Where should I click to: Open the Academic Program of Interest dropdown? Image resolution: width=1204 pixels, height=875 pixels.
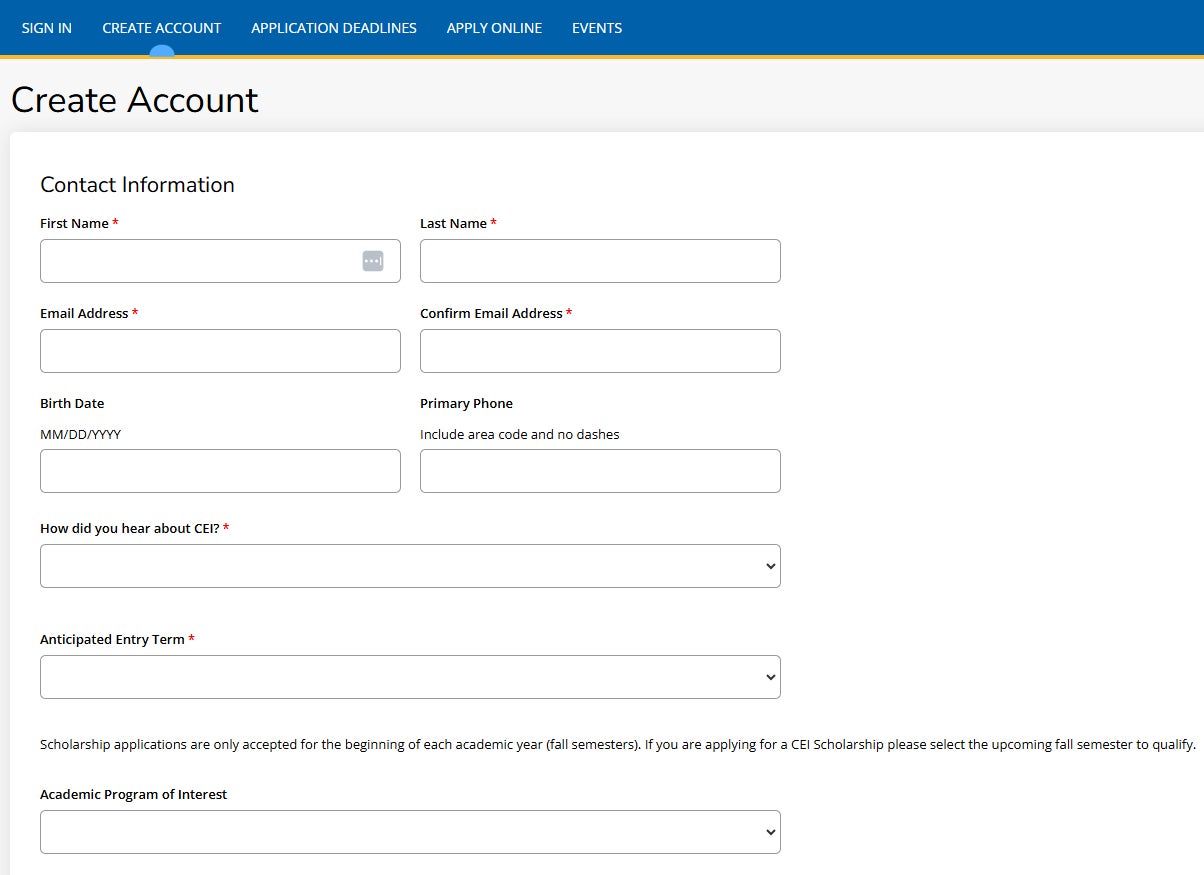(x=408, y=831)
